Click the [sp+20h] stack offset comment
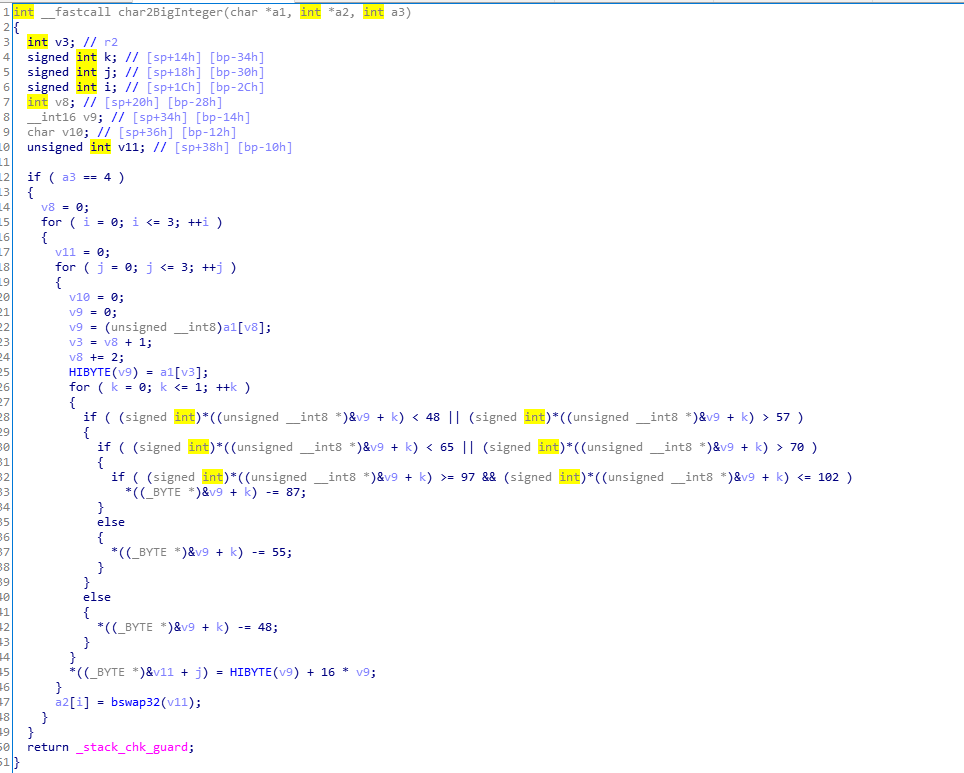The image size is (964, 773). coord(132,102)
